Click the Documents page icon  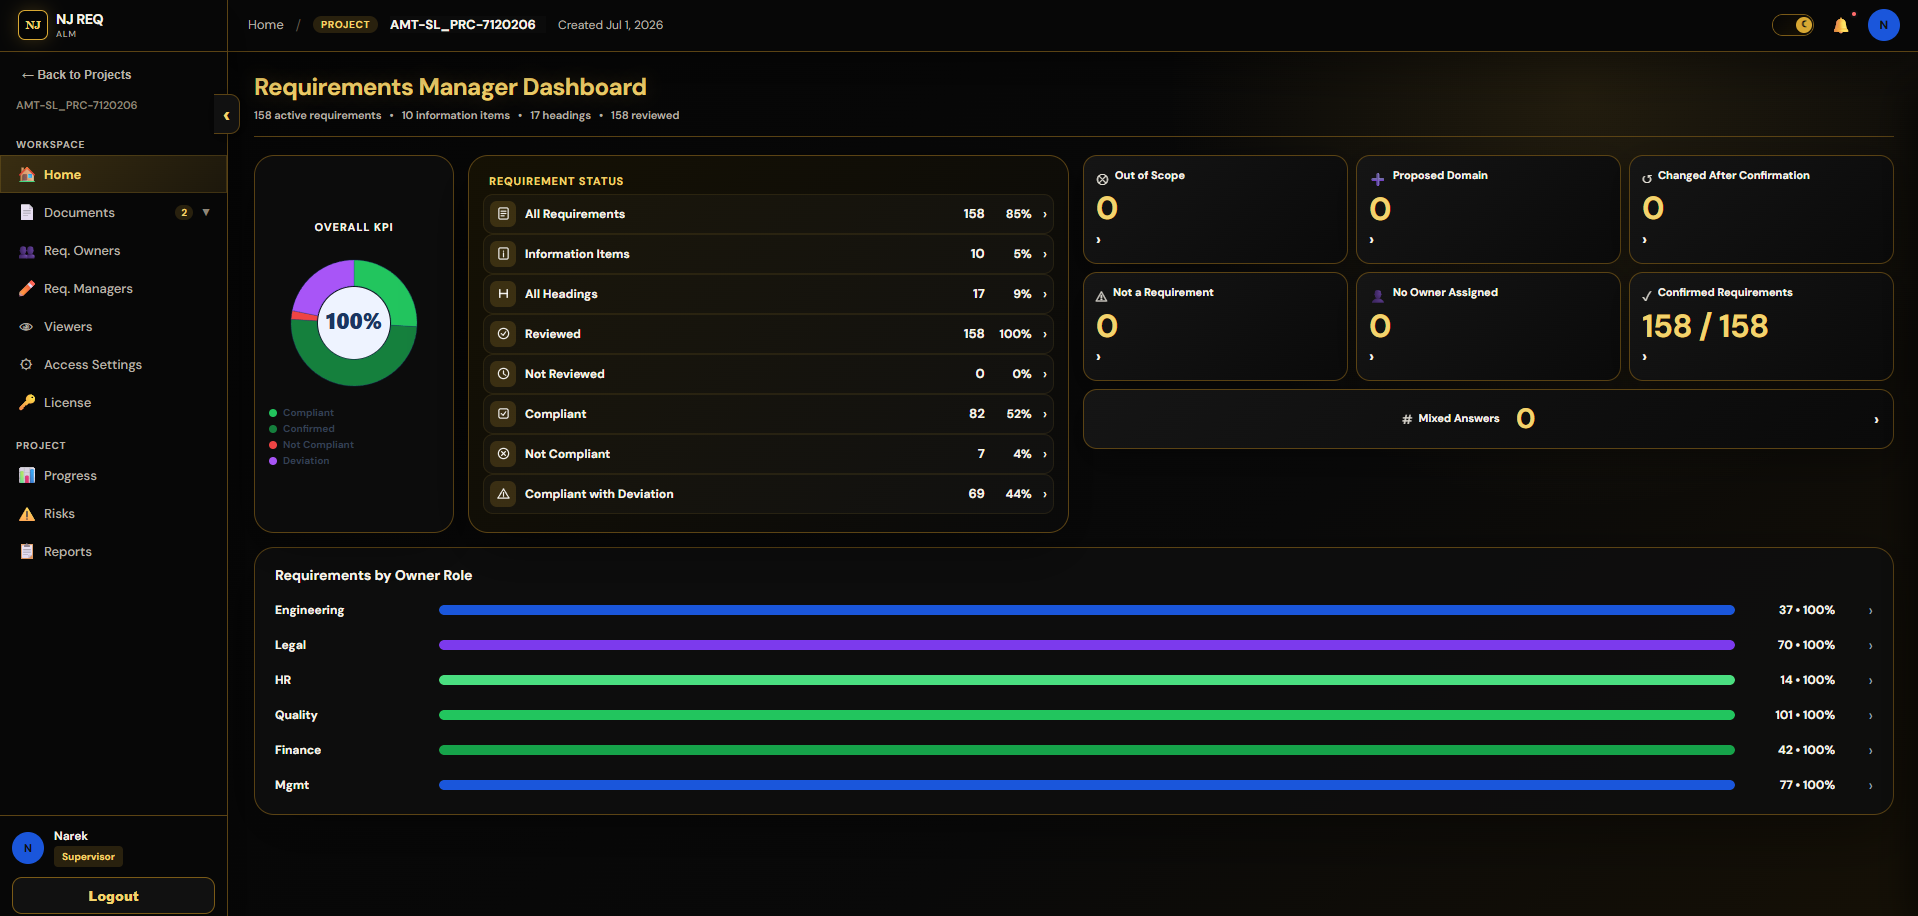27,212
